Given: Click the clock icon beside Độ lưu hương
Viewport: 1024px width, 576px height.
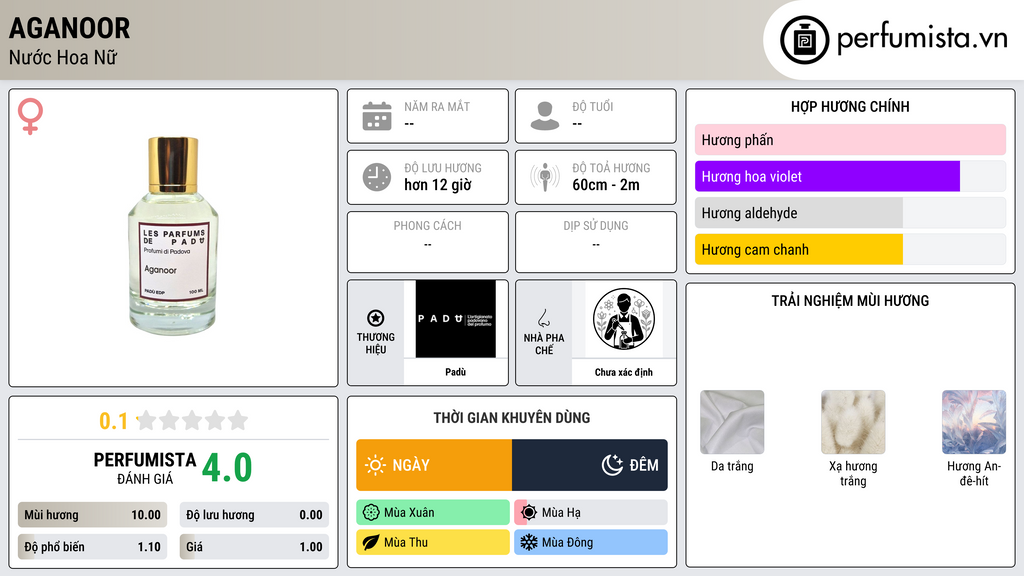Looking at the screenshot, I should click(x=377, y=177).
